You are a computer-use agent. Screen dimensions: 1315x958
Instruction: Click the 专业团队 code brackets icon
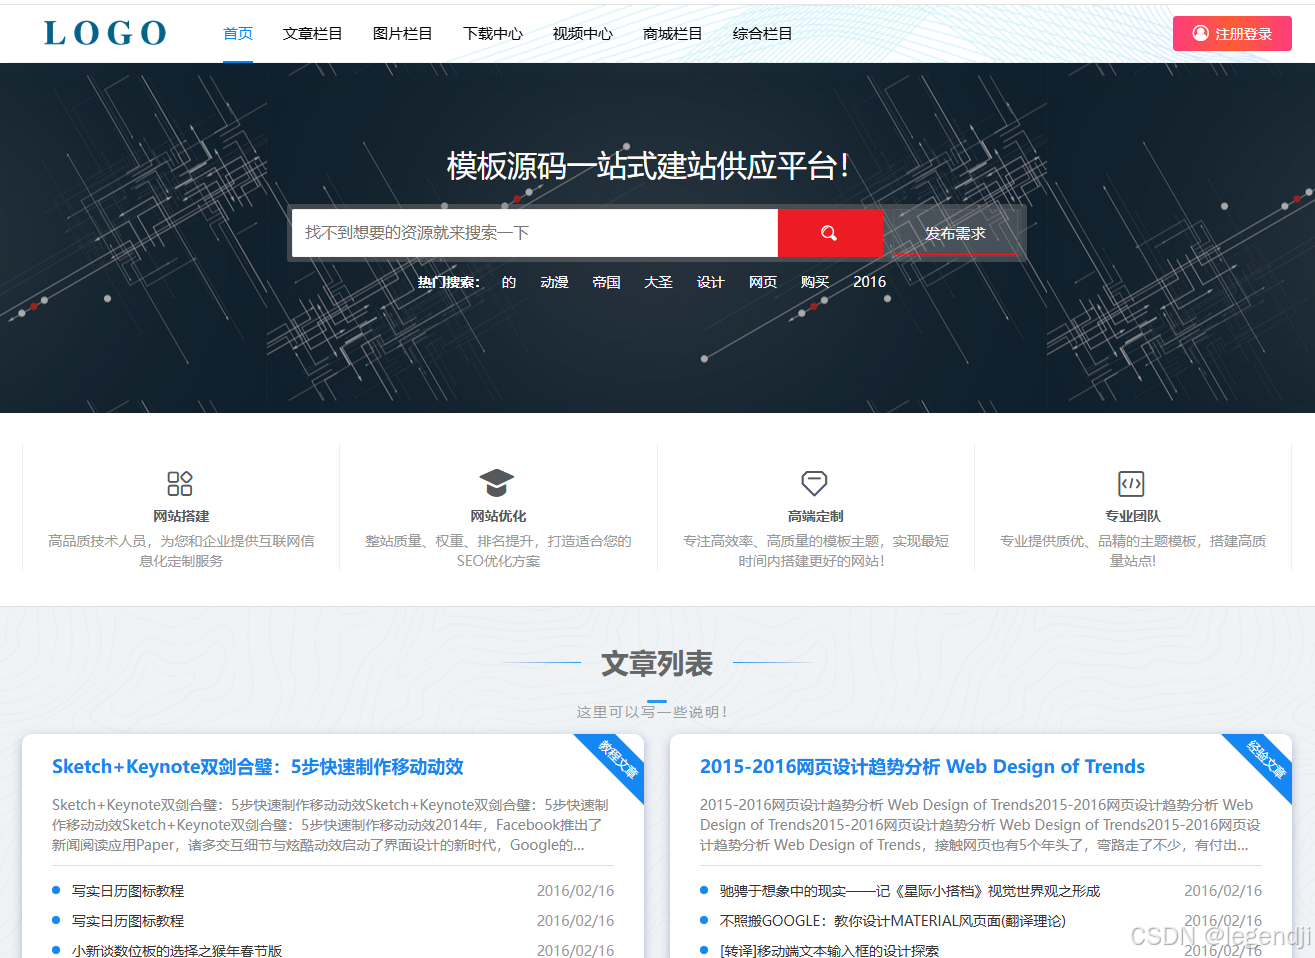pyautogui.click(x=1131, y=483)
